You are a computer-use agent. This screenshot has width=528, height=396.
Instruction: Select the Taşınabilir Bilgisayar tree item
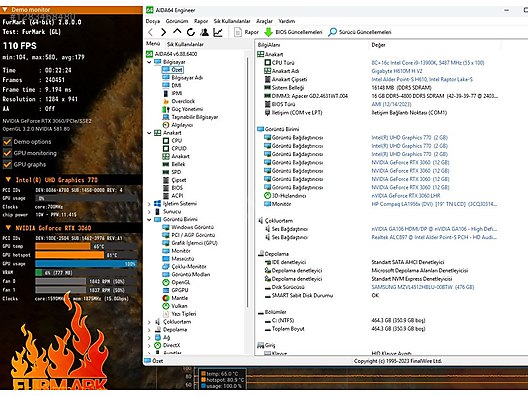(190, 117)
